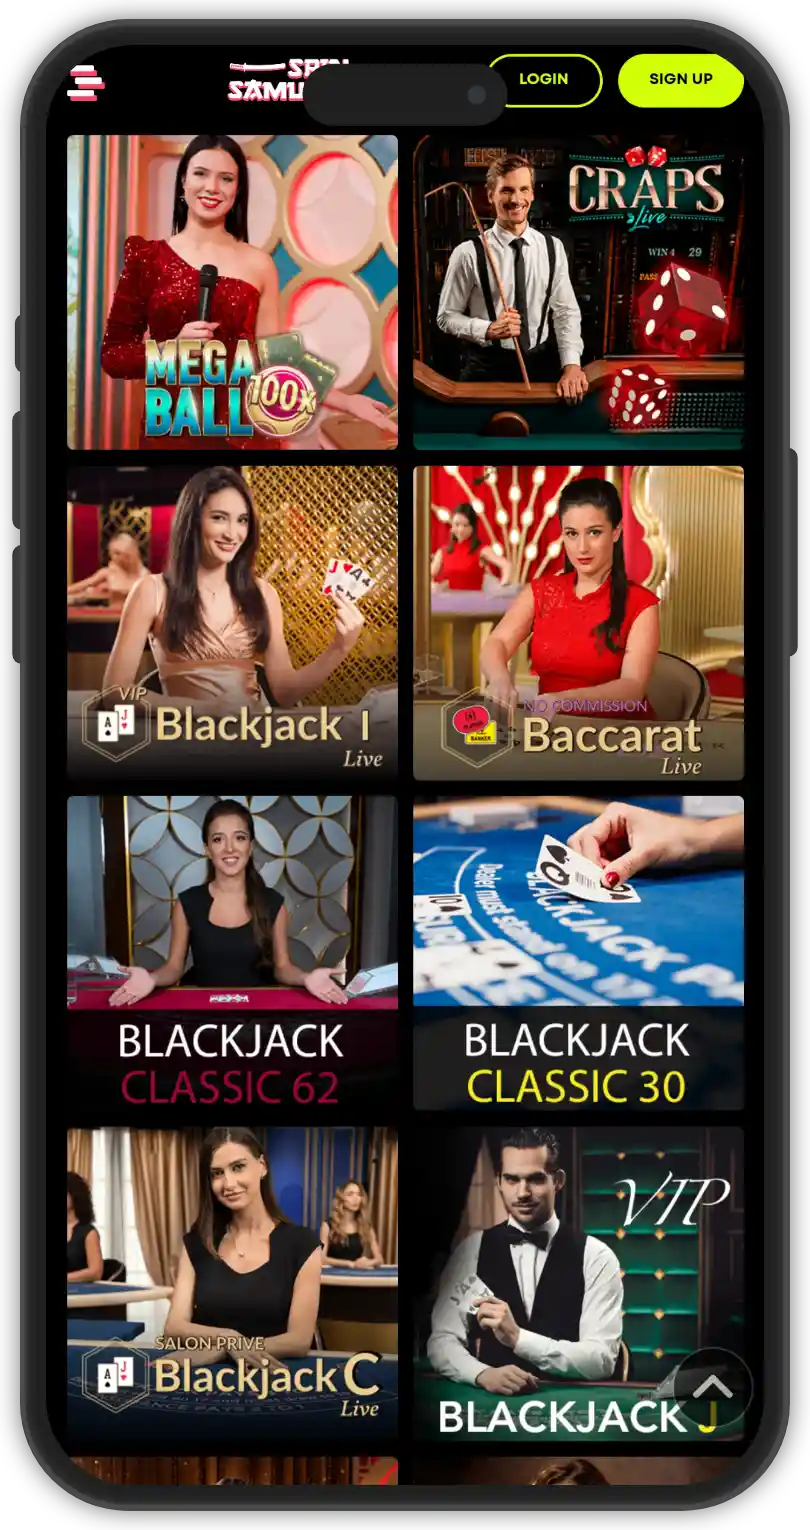
Task: Select the Blackjack Classic 30 tile
Action: 578,953
